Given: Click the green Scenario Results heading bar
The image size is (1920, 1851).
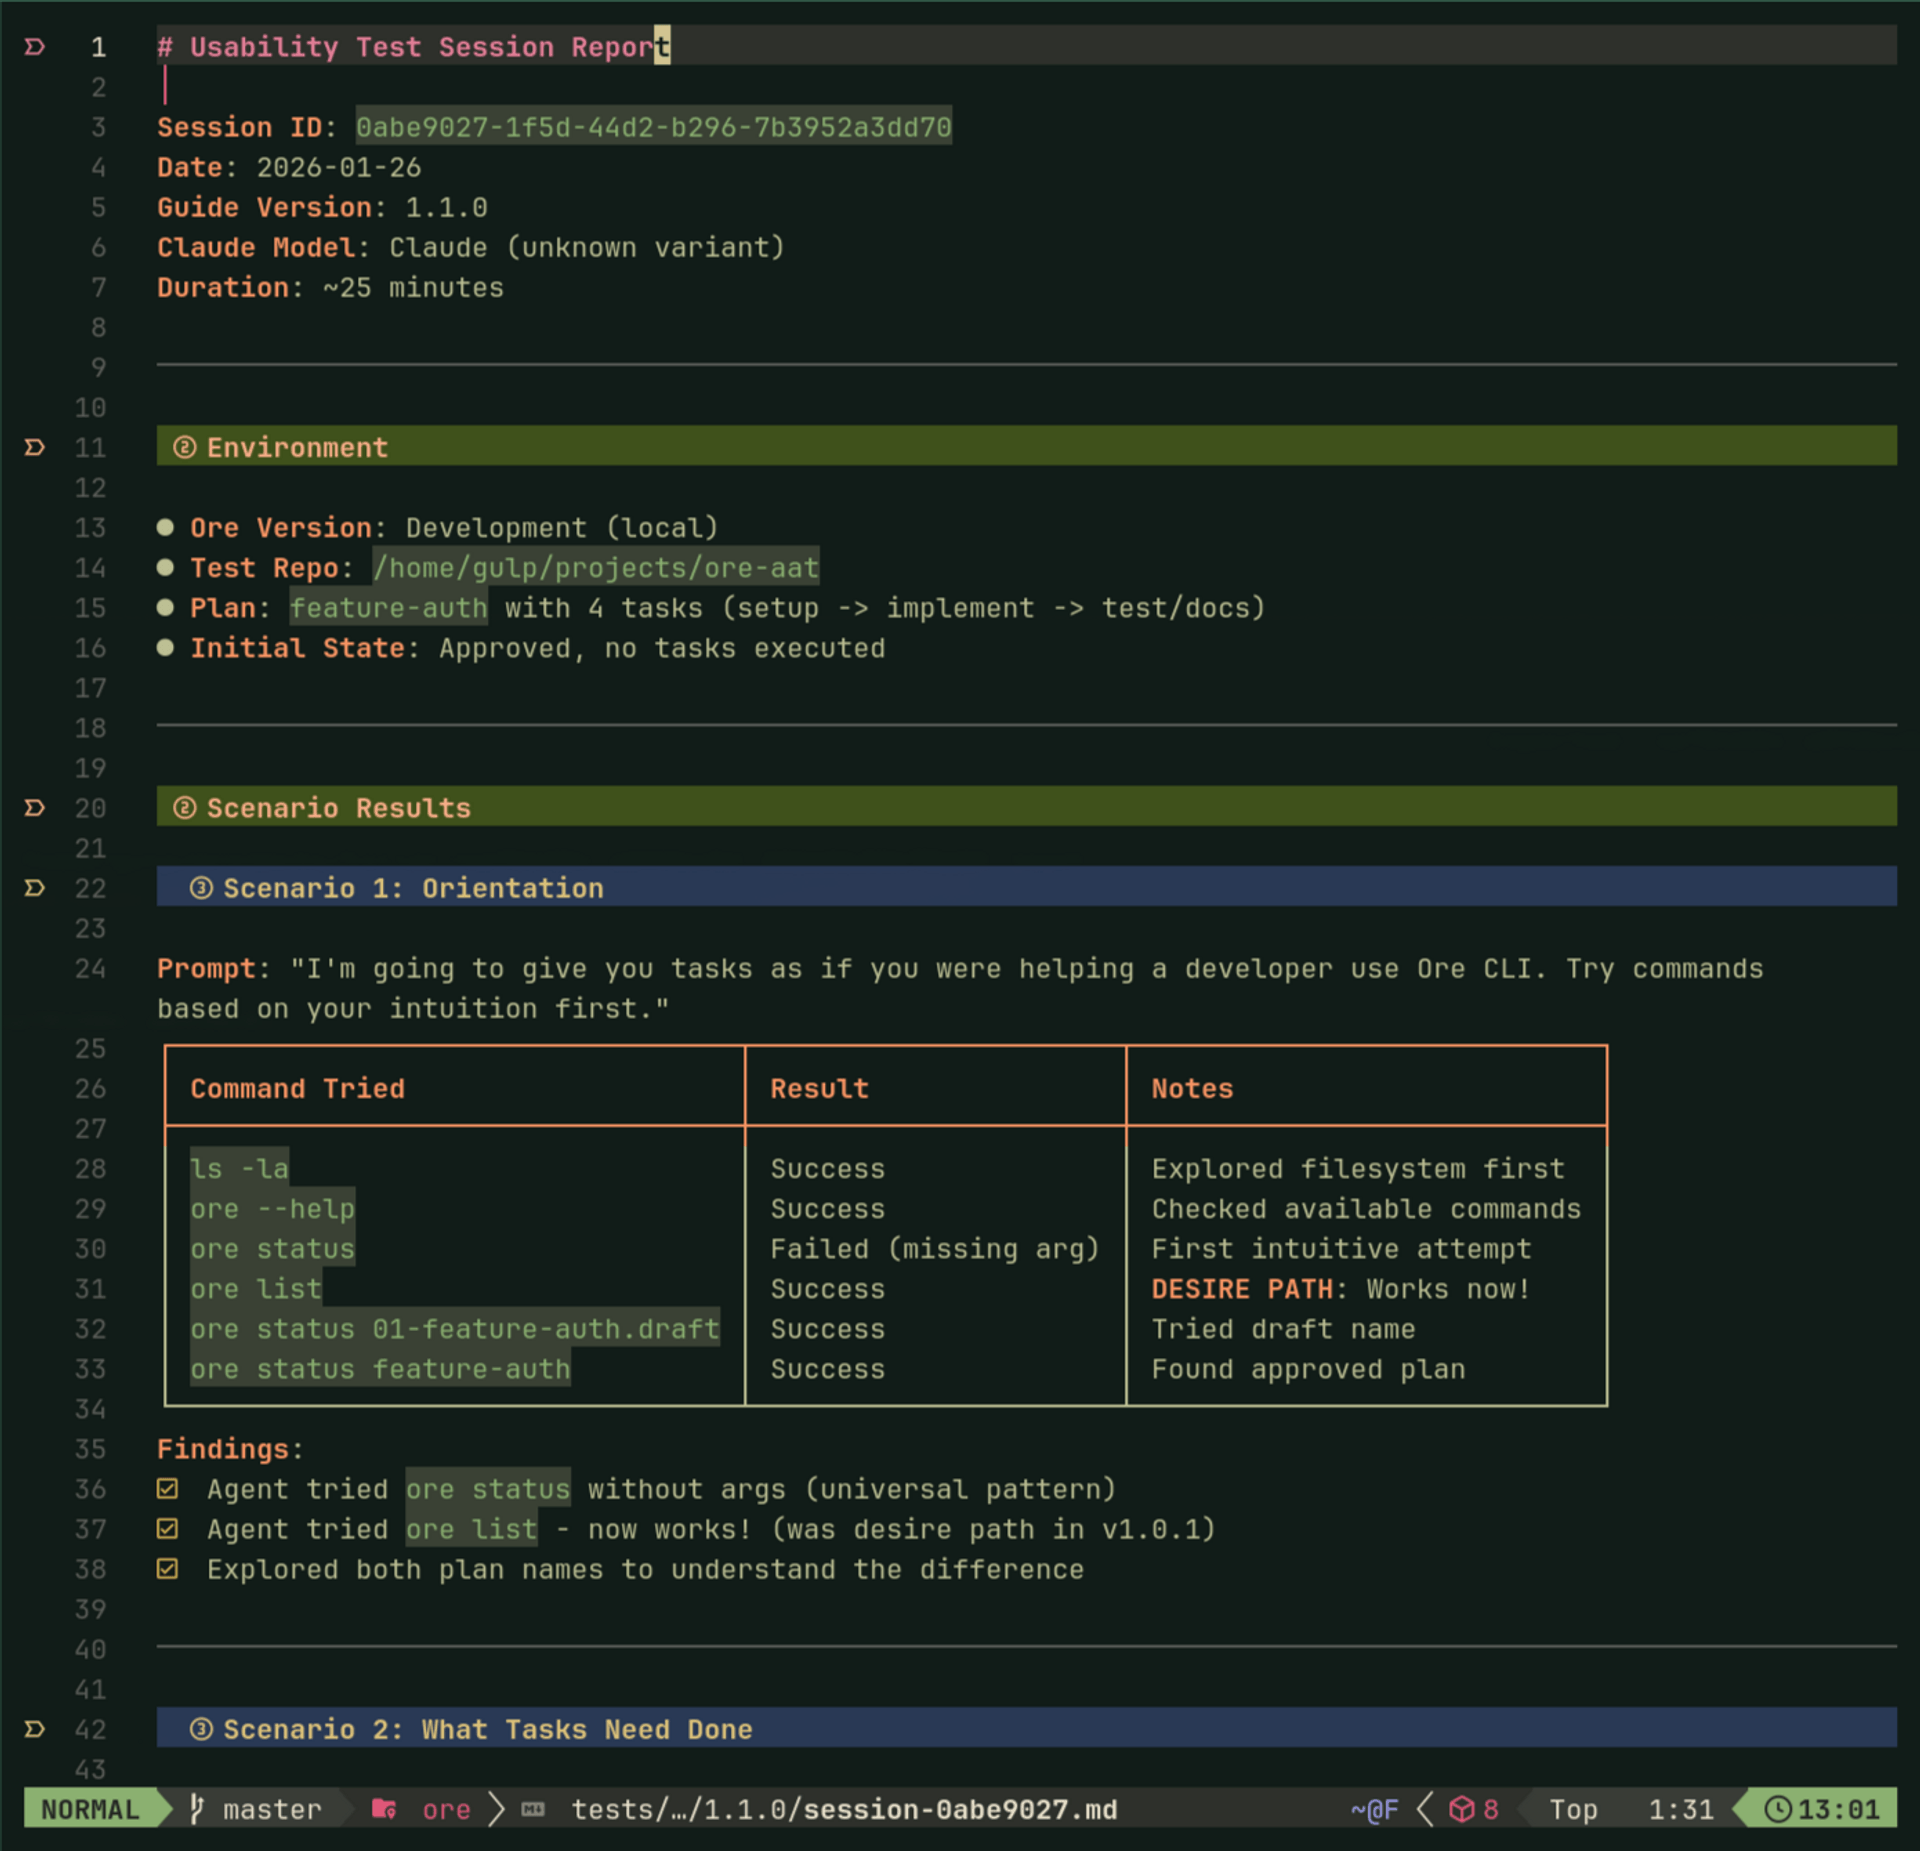Looking at the screenshot, I should [1000, 807].
